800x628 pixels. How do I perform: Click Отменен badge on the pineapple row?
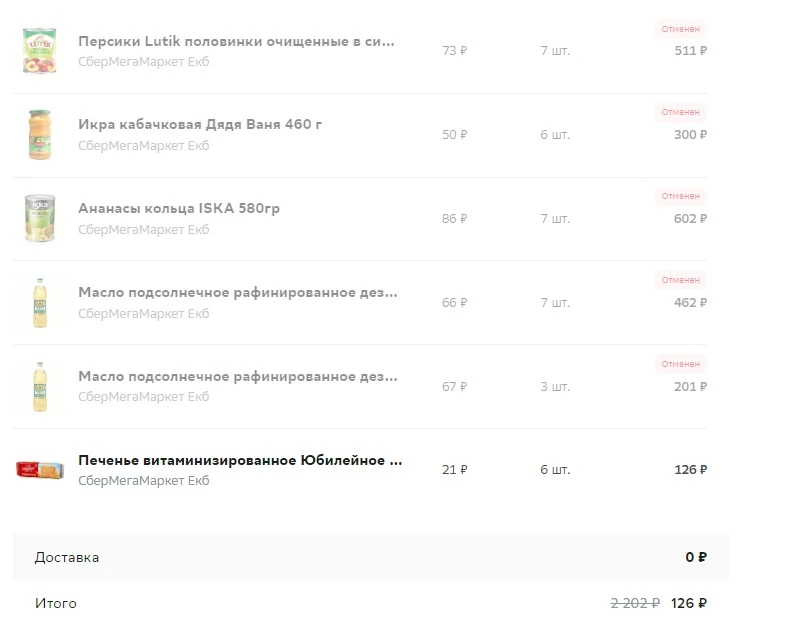click(x=680, y=196)
